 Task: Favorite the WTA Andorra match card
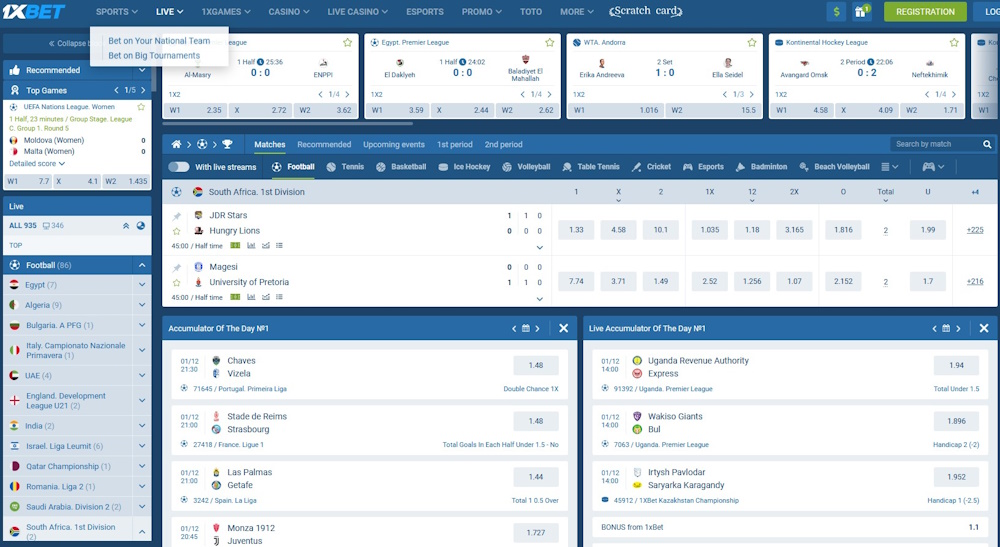pyautogui.click(x=752, y=43)
